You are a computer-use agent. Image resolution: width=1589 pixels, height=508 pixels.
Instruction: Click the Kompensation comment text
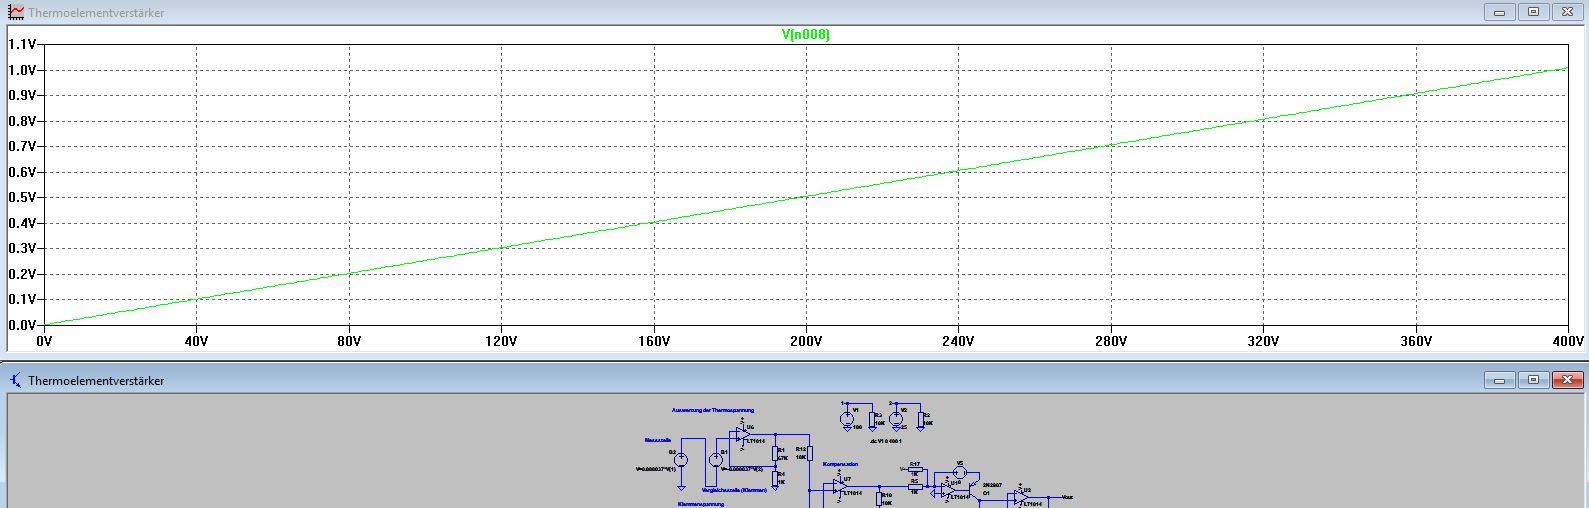(x=841, y=464)
